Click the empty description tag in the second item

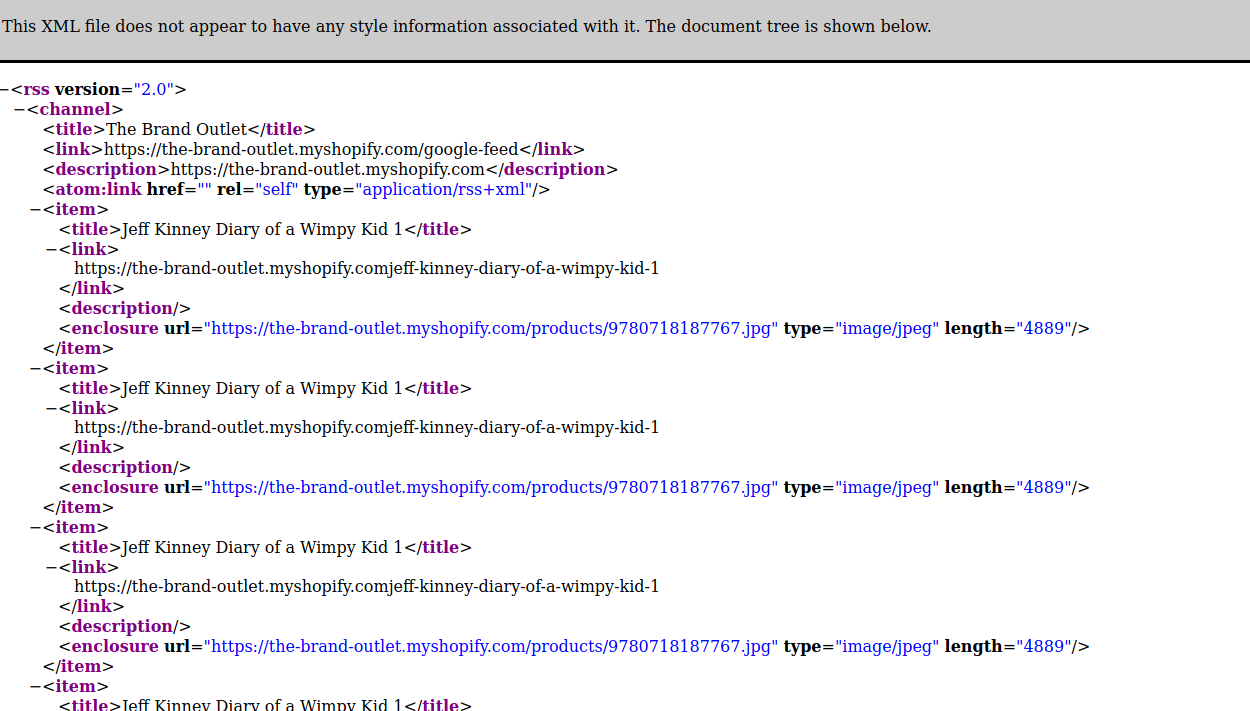(x=125, y=467)
